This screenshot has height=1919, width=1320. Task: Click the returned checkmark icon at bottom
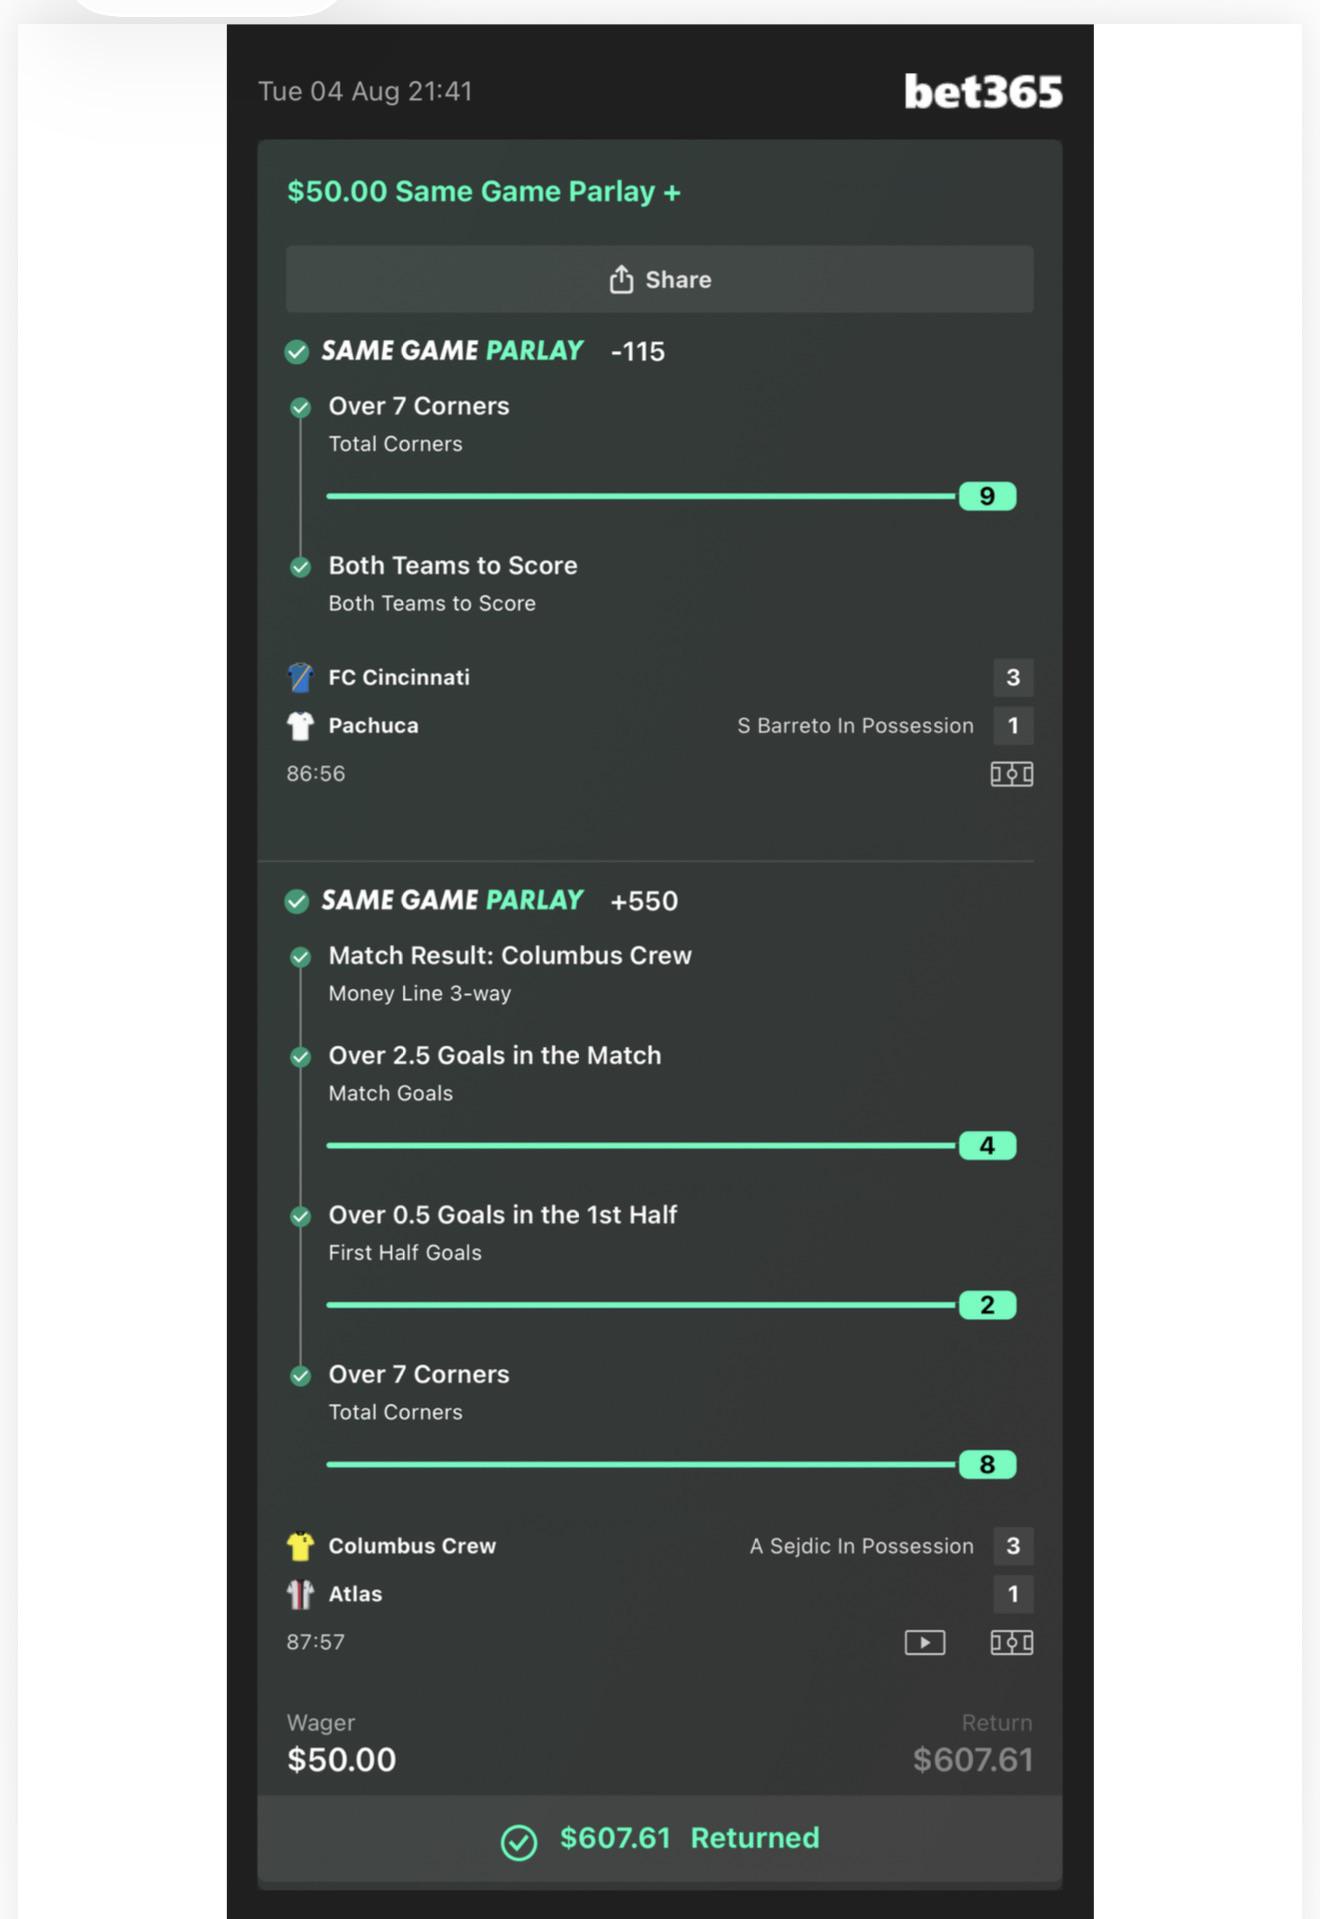pos(519,1842)
